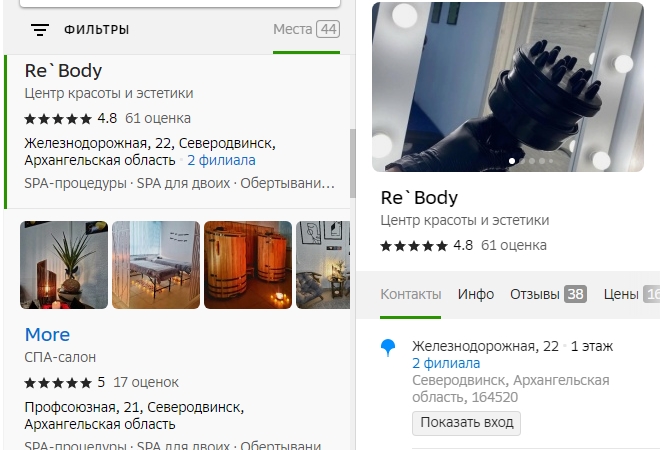Click star rating in Re`Body details card

coord(414,246)
